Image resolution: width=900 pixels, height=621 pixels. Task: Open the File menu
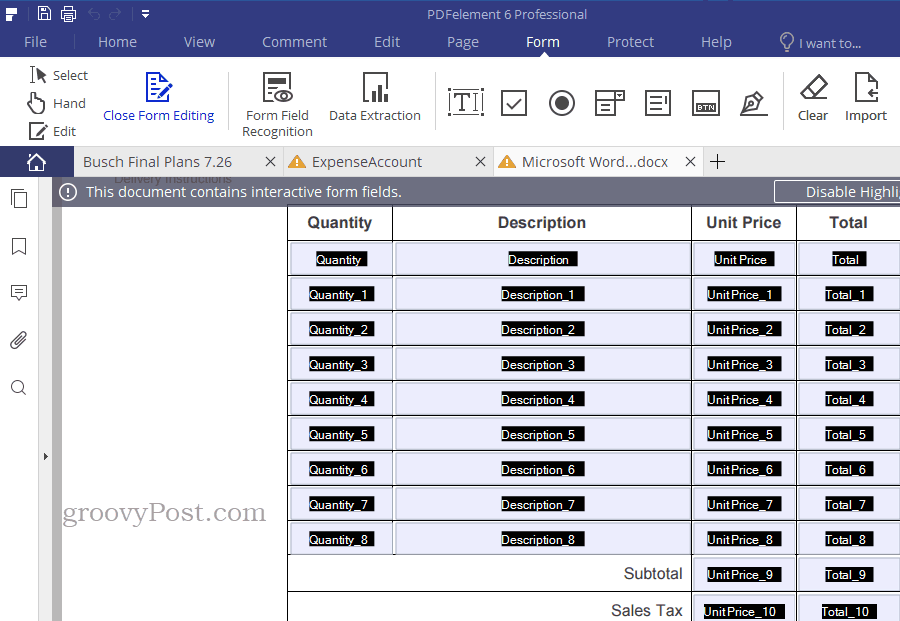[36, 42]
